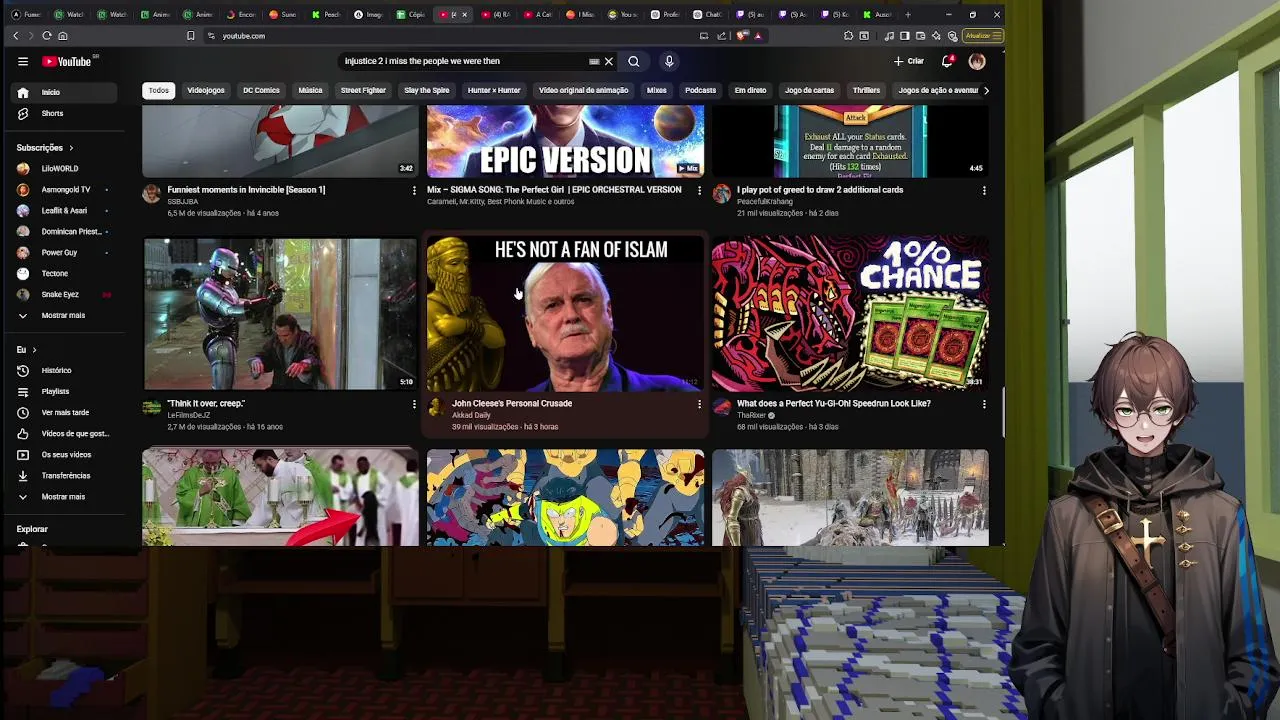Open the YouTube hamburger guide menu
The width and height of the screenshot is (1280, 720).
[22, 62]
